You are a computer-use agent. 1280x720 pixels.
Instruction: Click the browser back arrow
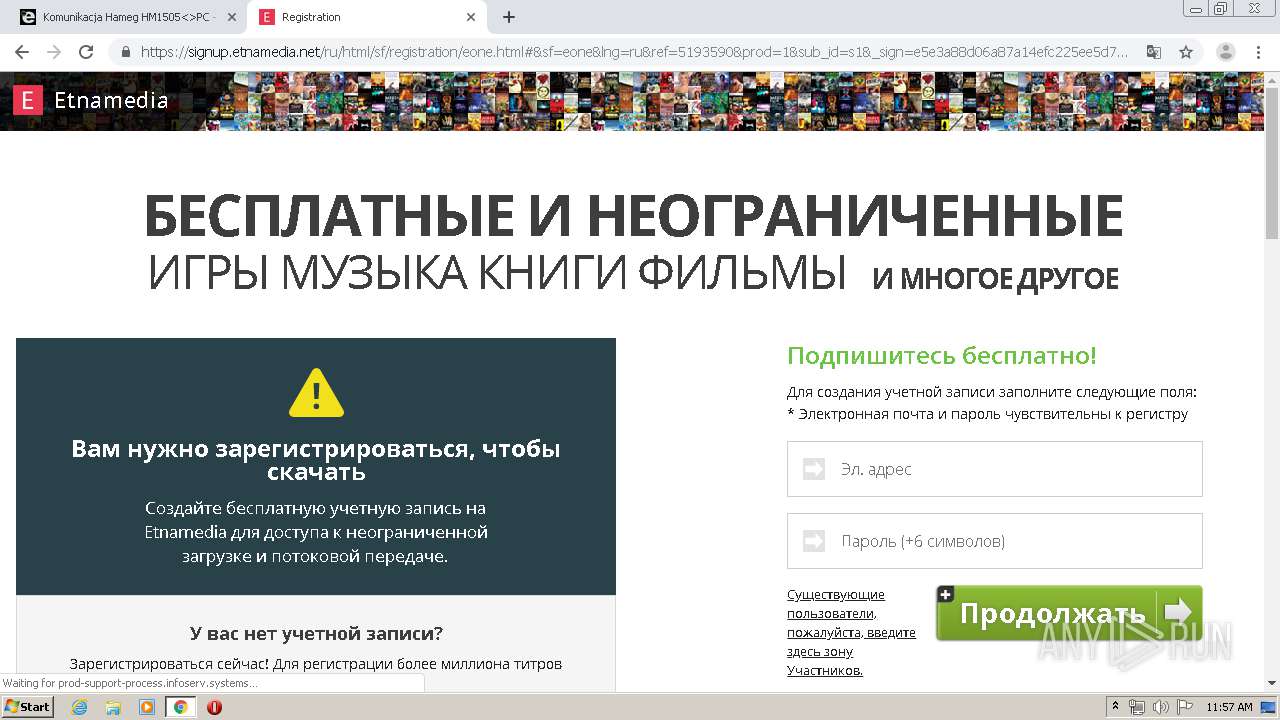coord(22,52)
